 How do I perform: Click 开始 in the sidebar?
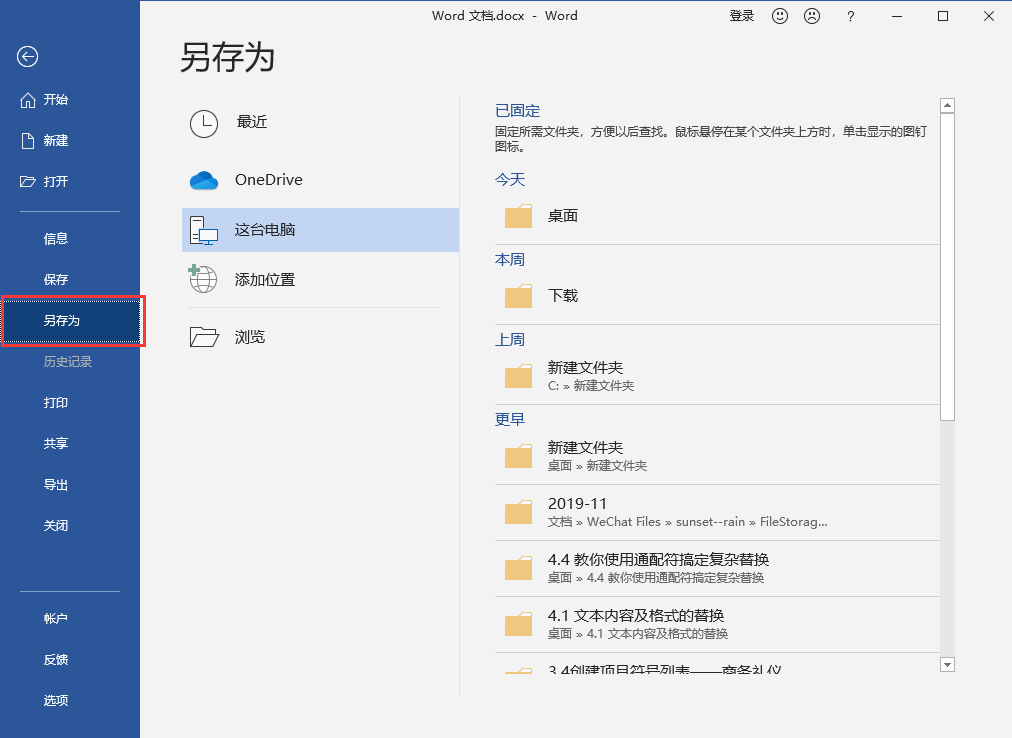[56, 99]
